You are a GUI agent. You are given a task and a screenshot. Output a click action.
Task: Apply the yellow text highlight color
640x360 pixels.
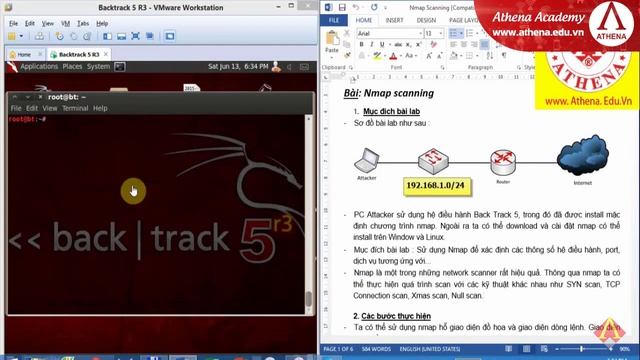[x=377, y=56]
